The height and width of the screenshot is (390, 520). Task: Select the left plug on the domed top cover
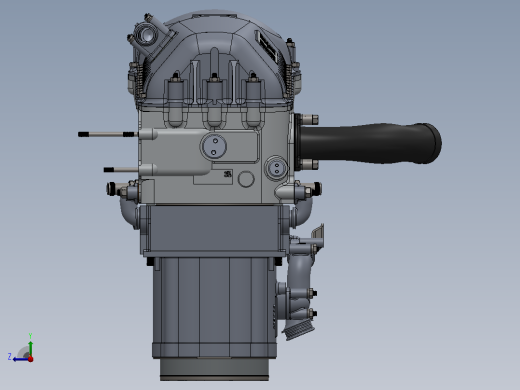click(x=176, y=87)
